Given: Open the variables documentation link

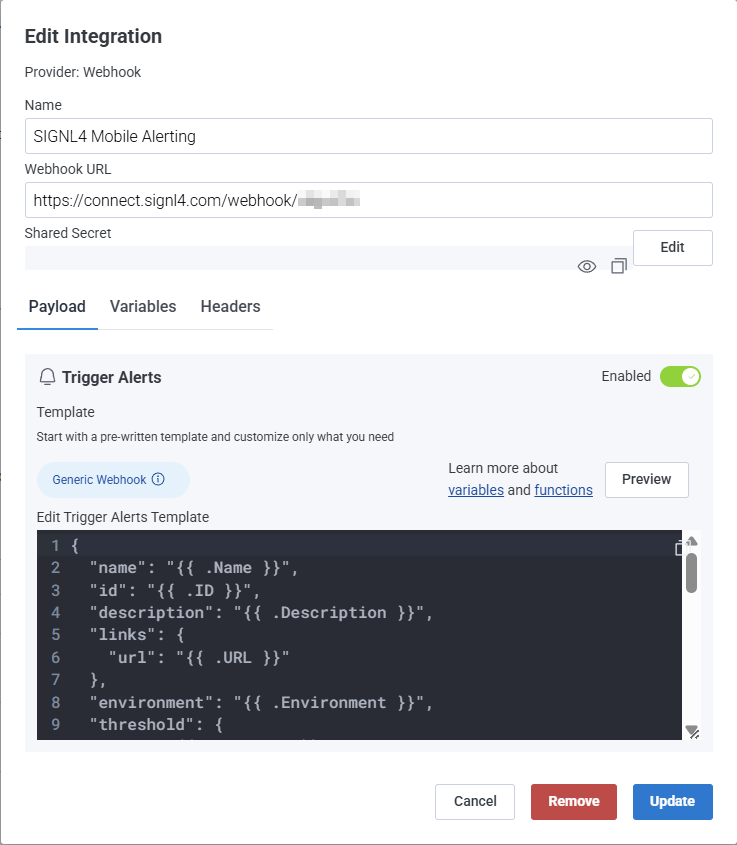Looking at the screenshot, I should [476, 490].
